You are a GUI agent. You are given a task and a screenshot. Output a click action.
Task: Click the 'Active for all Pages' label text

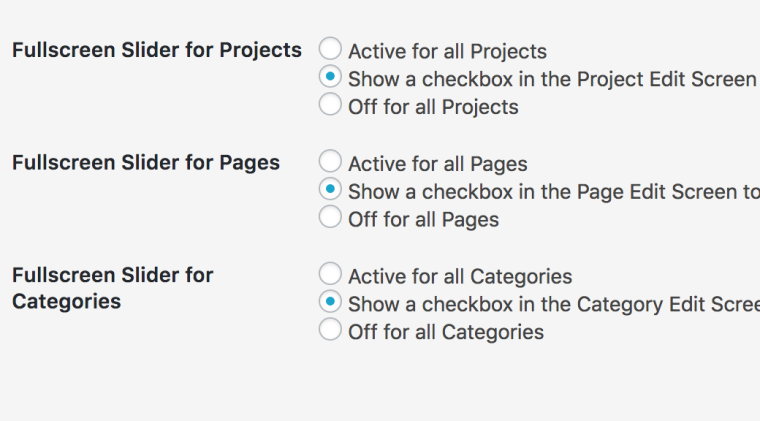[x=437, y=164]
